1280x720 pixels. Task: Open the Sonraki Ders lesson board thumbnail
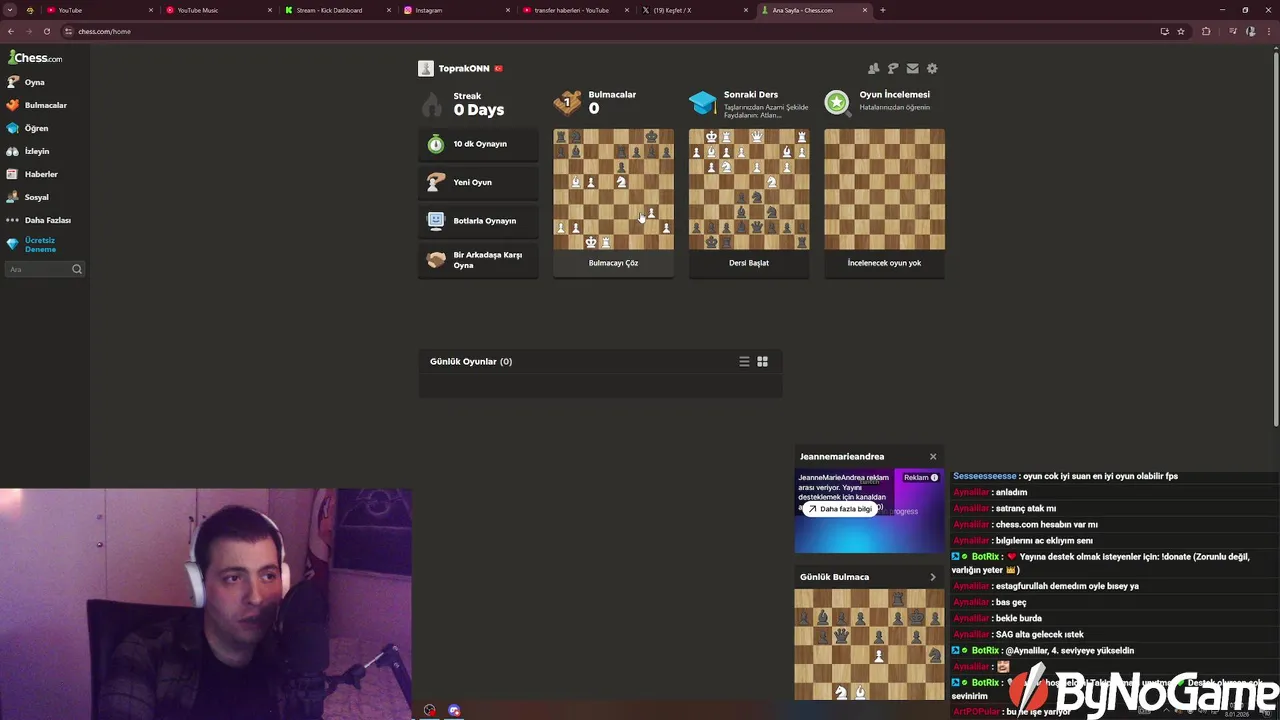point(749,189)
